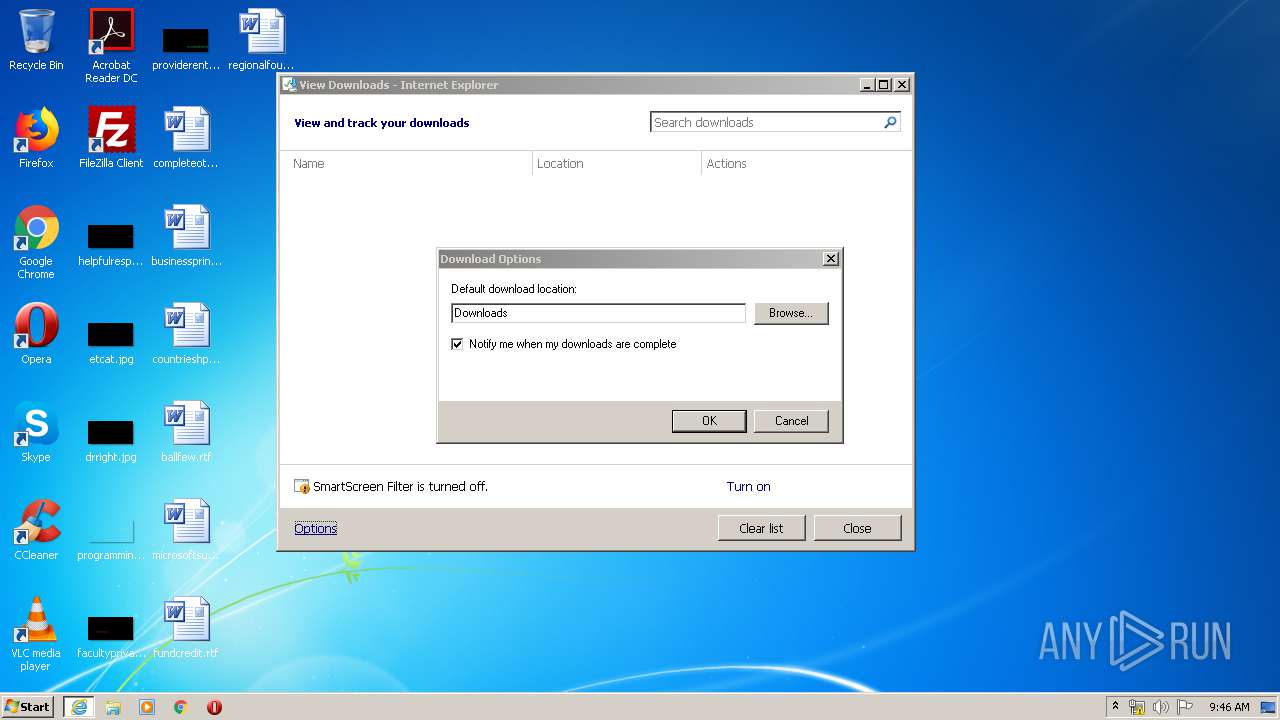Maximize the View Downloads window
1280x720 pixels.
(x=883, y=85)
